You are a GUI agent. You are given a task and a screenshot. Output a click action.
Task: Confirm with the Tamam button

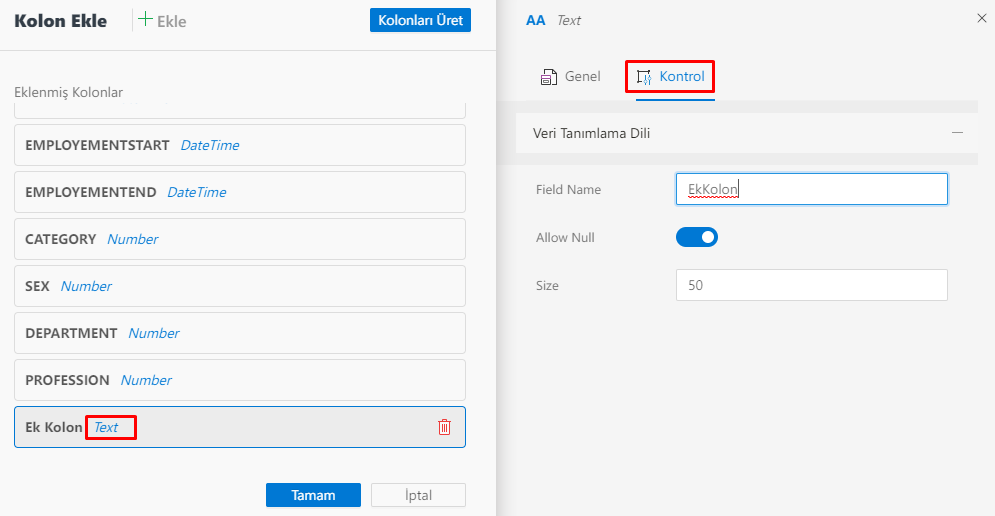point(313,495)
